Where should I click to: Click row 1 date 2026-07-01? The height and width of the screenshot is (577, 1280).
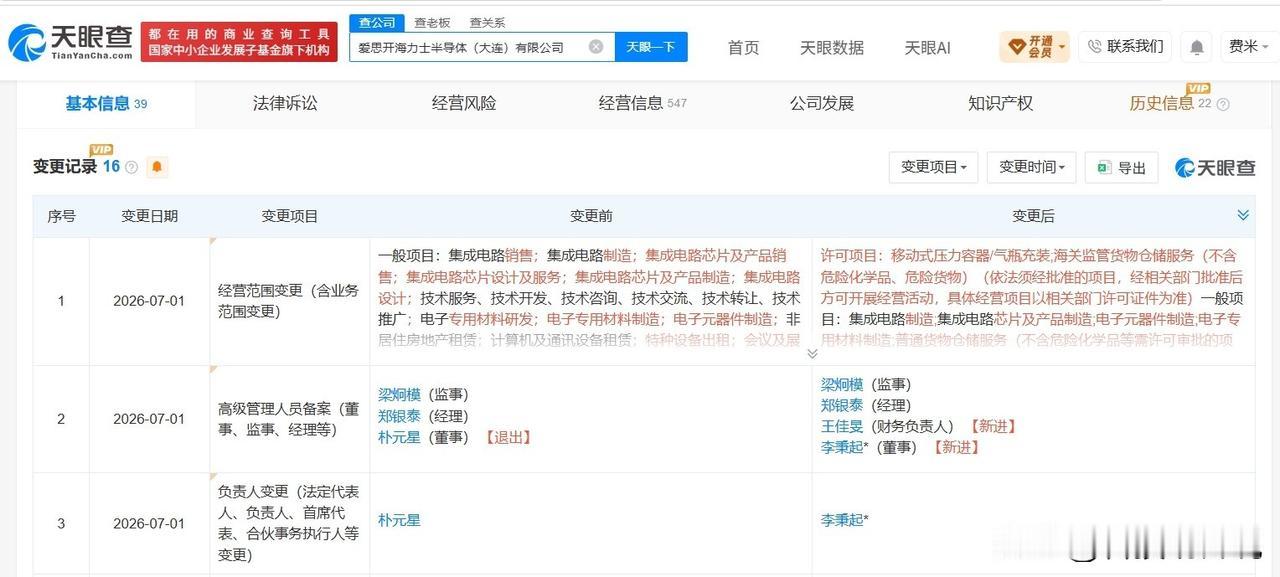coord(149,300)
